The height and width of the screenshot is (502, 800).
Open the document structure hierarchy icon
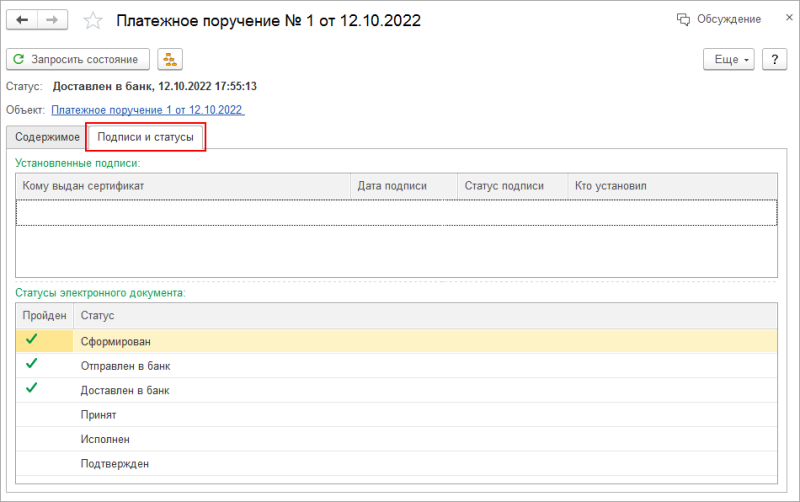(170, 60)
